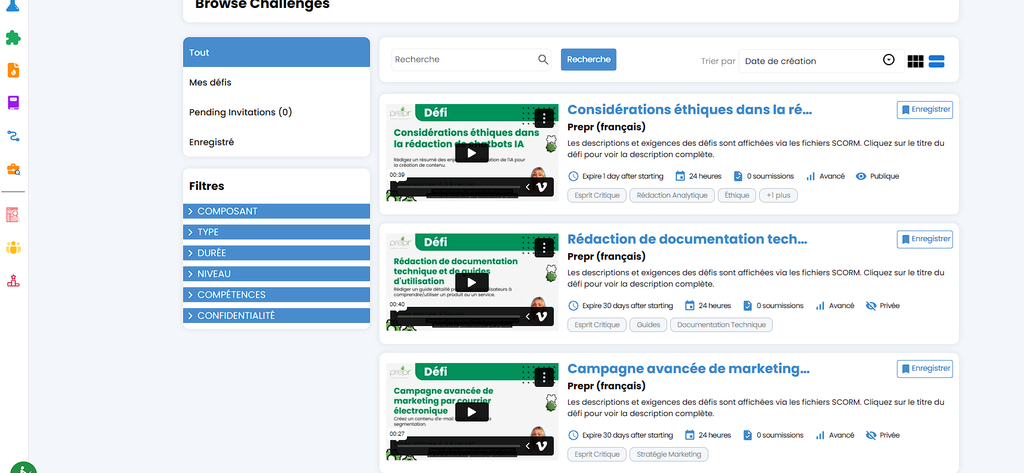
Task: Click the Stratégie Marketing tag
Action: tap(669, 454)
